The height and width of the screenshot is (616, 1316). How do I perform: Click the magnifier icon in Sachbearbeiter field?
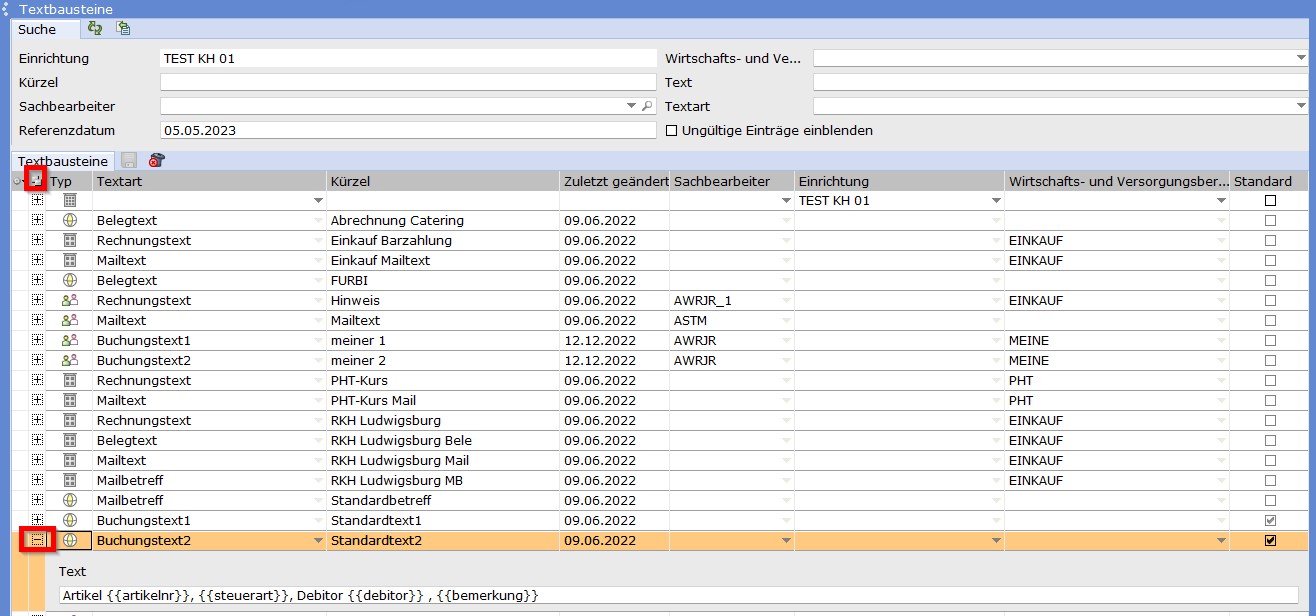647,106
